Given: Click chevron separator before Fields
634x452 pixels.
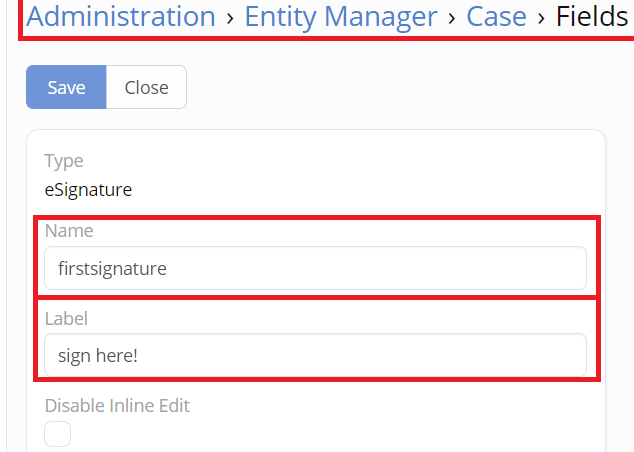Looking at the screenshot, I should (541, 18).
